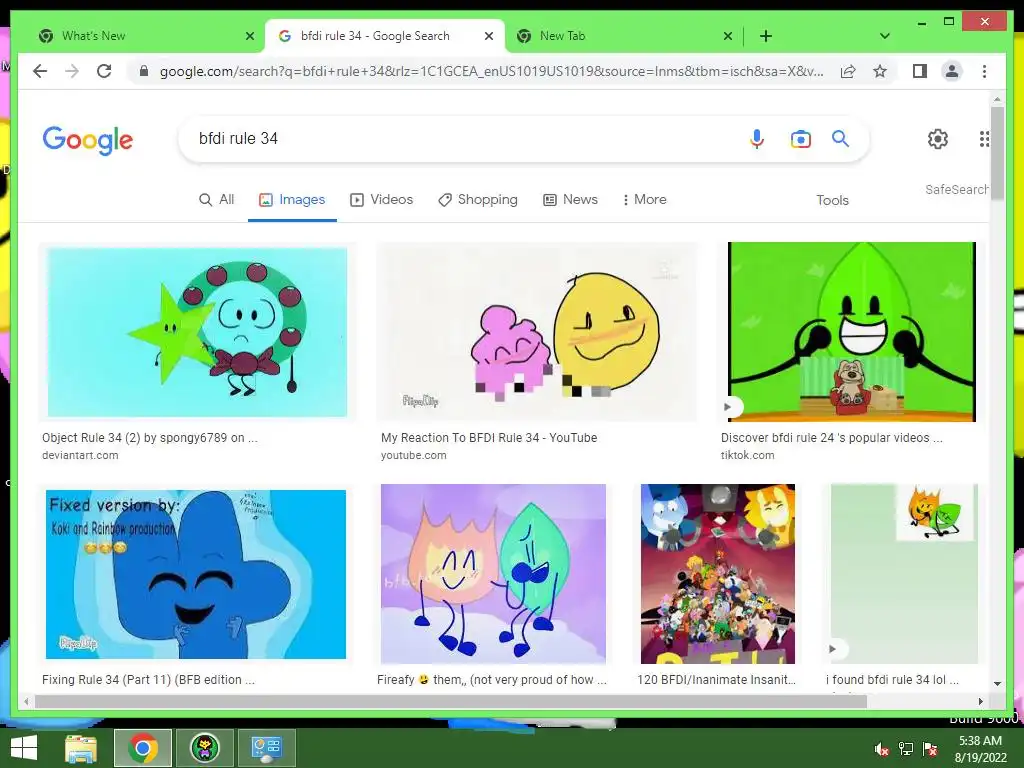Open File Explorer from taskbar
The height and width of the screenshot is (768, 1024).
(x=81, y=748)
